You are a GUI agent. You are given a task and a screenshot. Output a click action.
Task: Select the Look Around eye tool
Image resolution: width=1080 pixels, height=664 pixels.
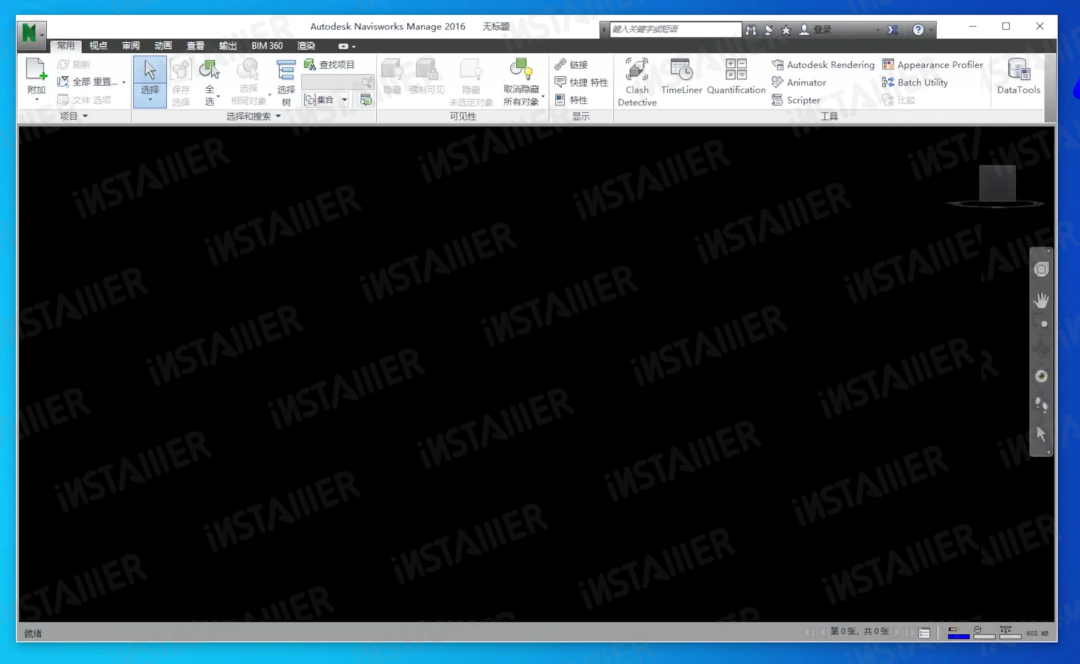coord(1041,376)
